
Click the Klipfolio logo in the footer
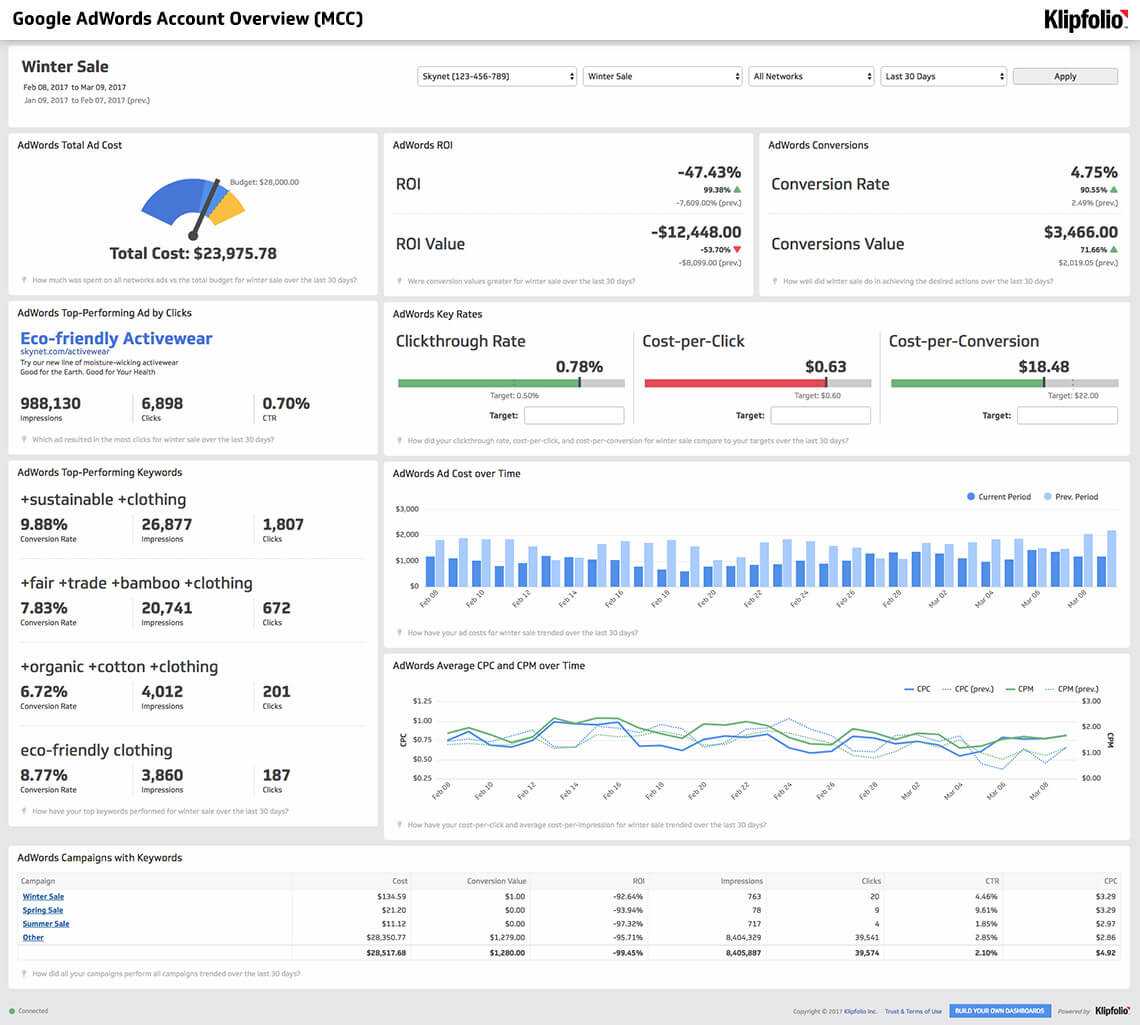pyautogui.click(x=1112, y=1010)
